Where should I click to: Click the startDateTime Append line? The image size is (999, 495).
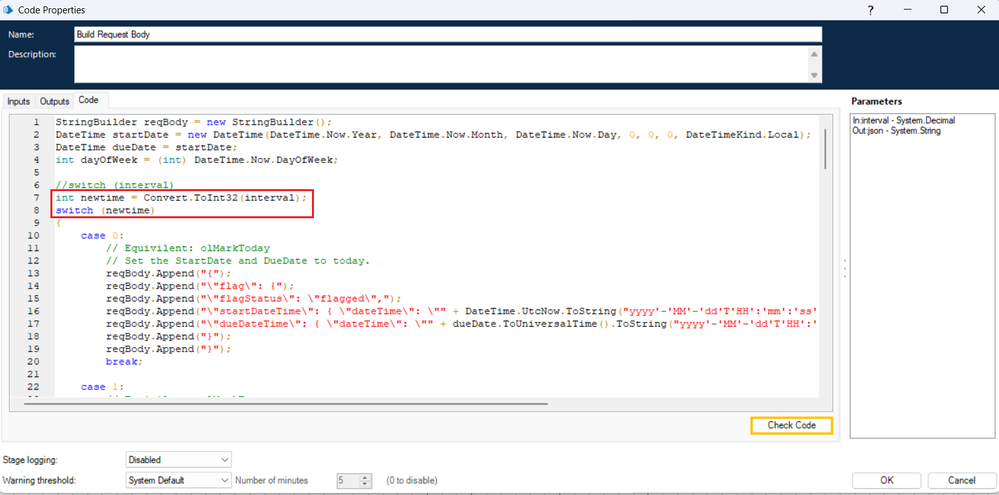tap(462, 311)
